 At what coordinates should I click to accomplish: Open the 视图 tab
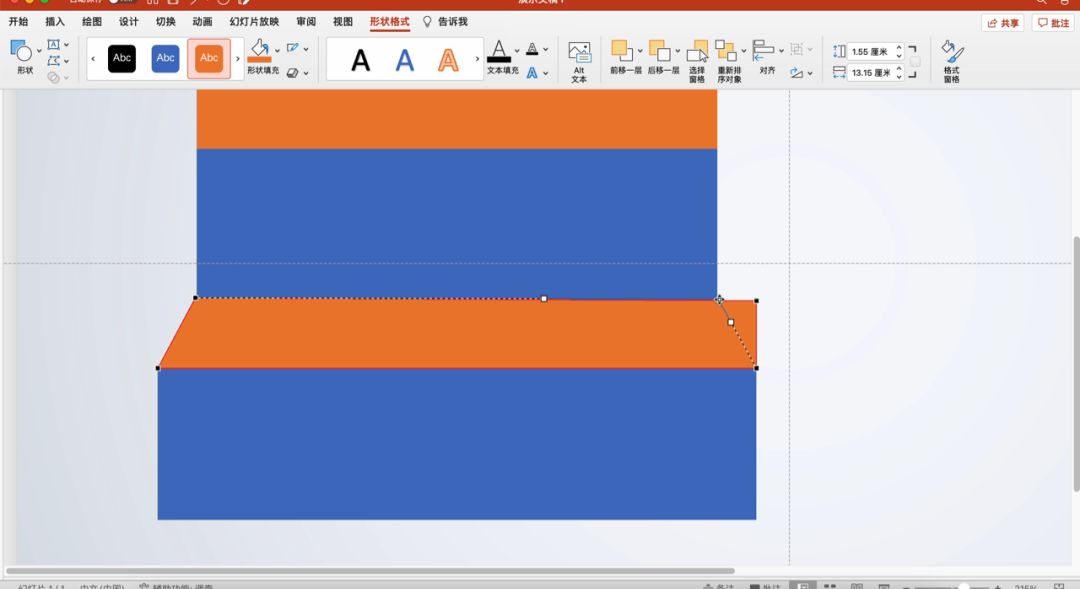pos(342,21)
